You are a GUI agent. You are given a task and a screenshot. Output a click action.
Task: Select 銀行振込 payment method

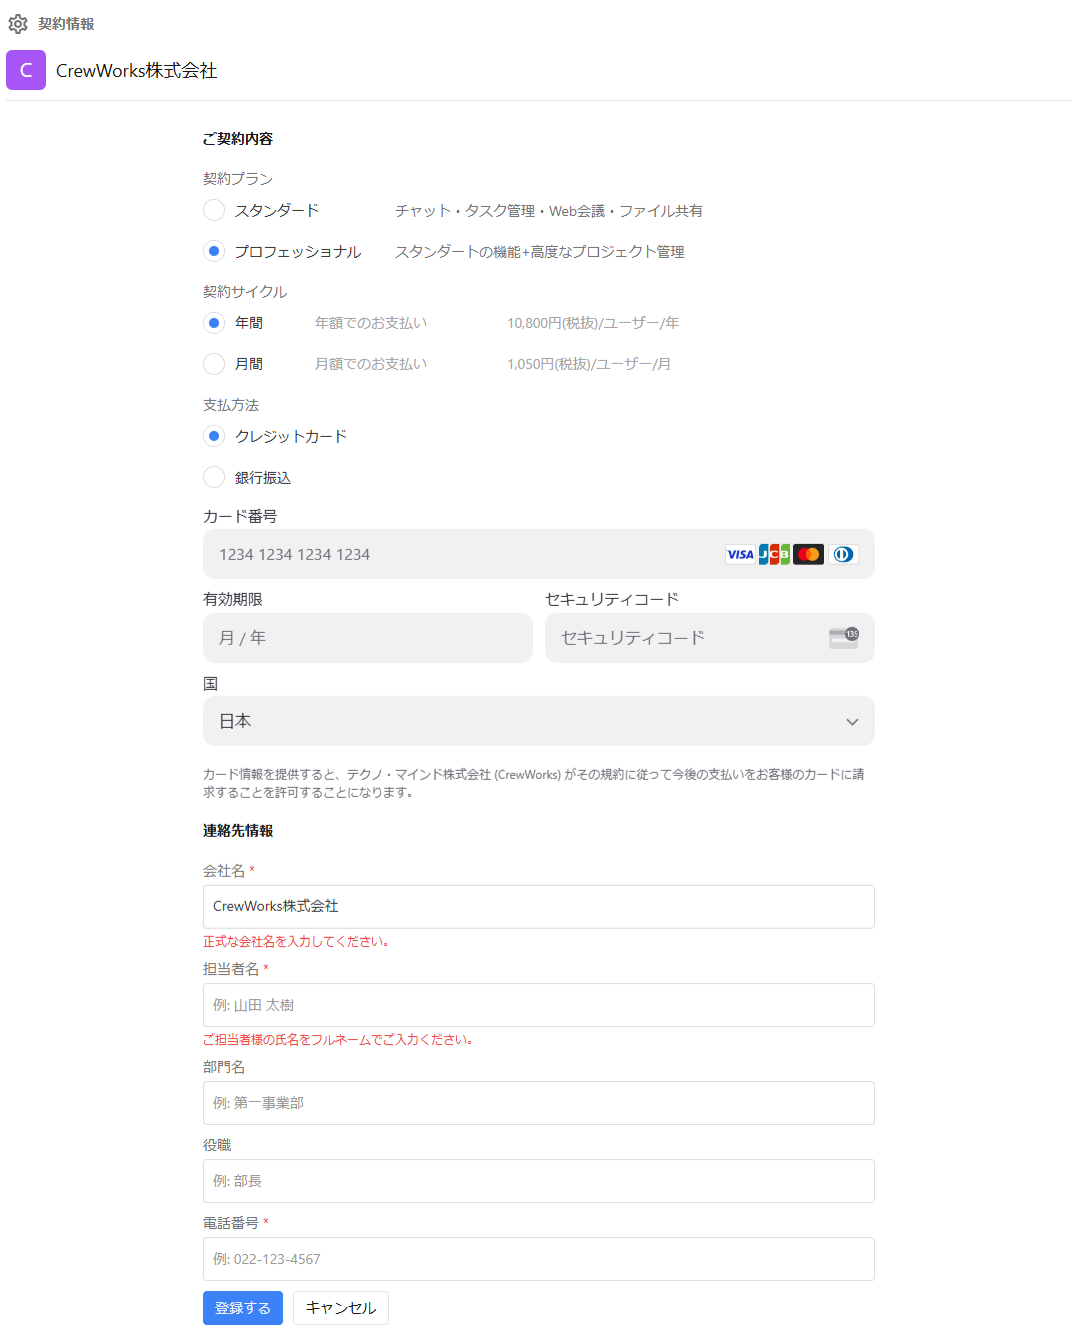click(214, 477)
